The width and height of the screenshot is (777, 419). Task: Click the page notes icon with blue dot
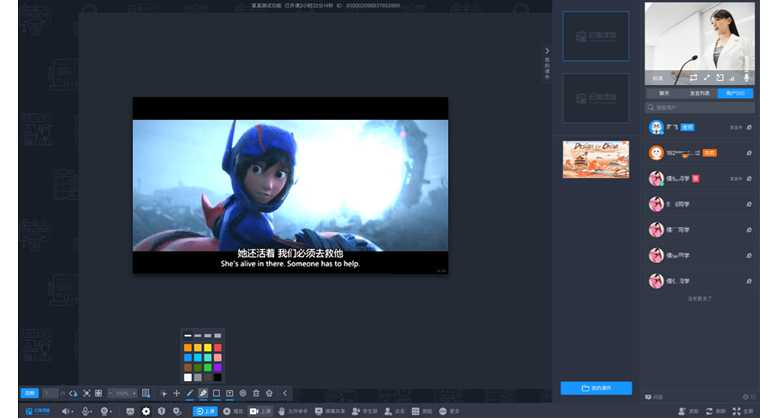click(146, 393)
